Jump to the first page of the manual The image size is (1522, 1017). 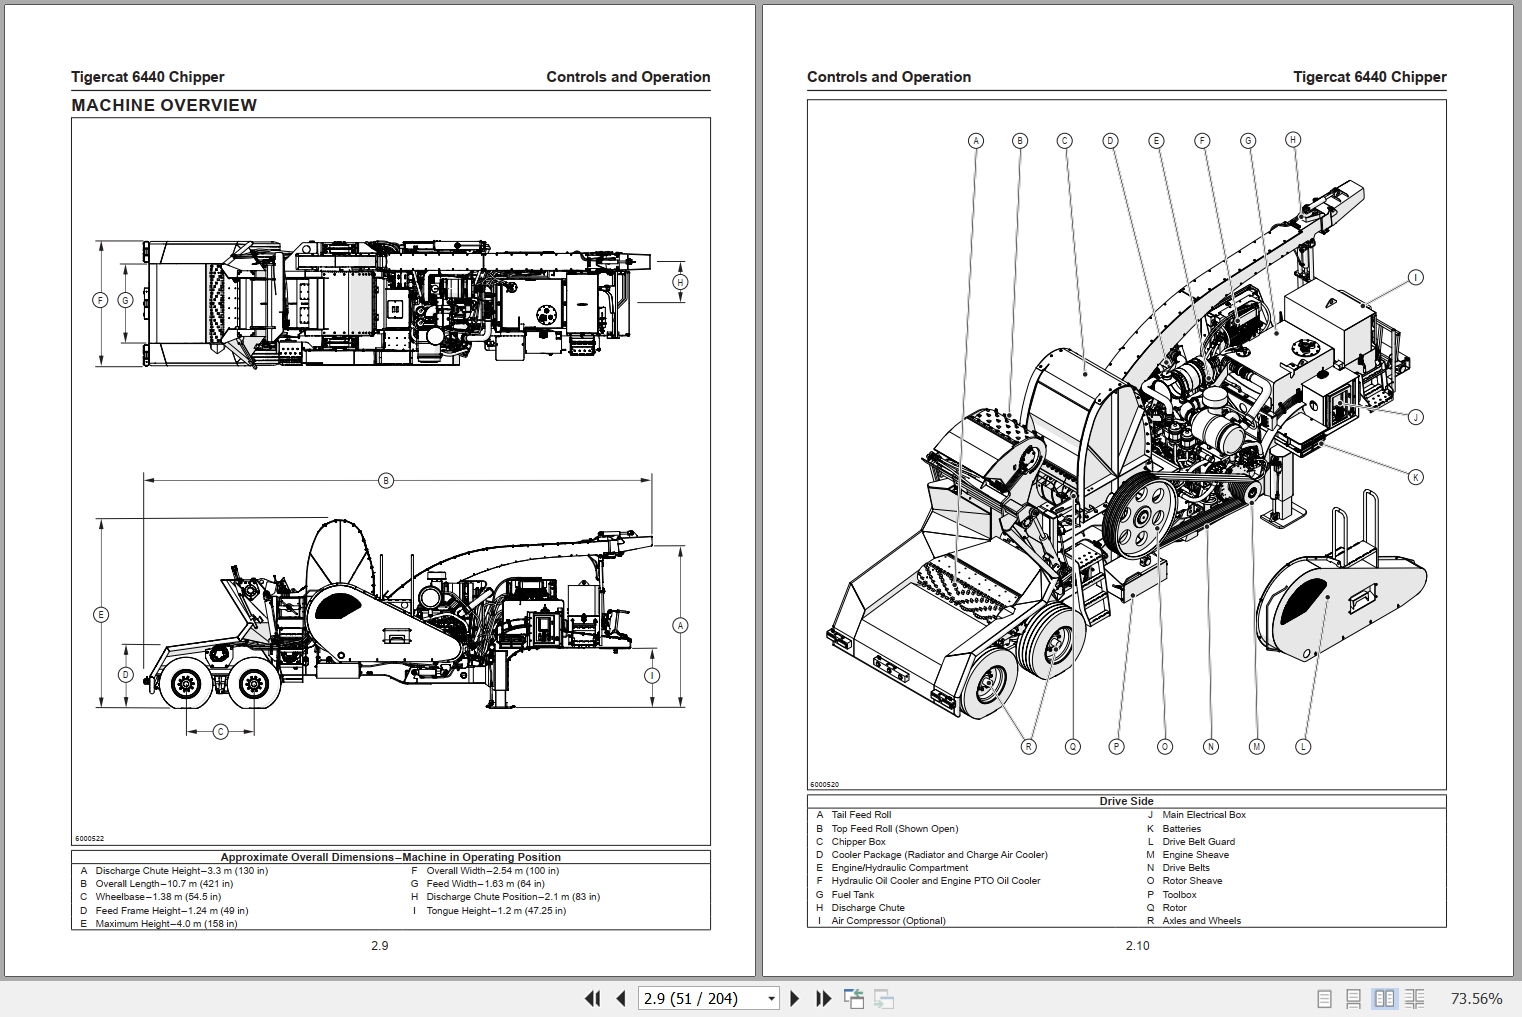[x=592, y=998]
